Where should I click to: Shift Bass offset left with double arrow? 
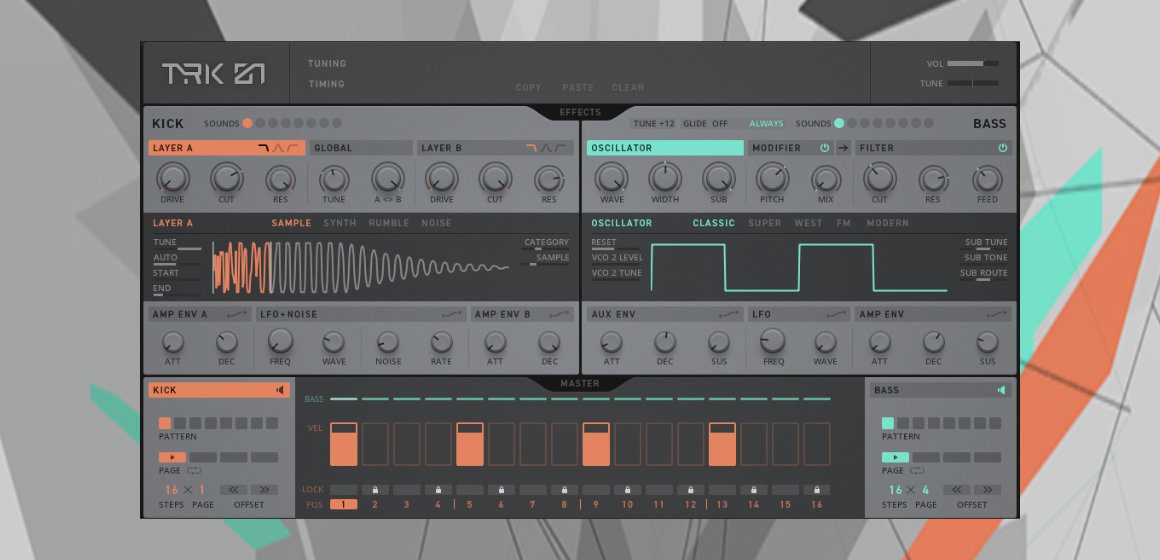(957, 490)
